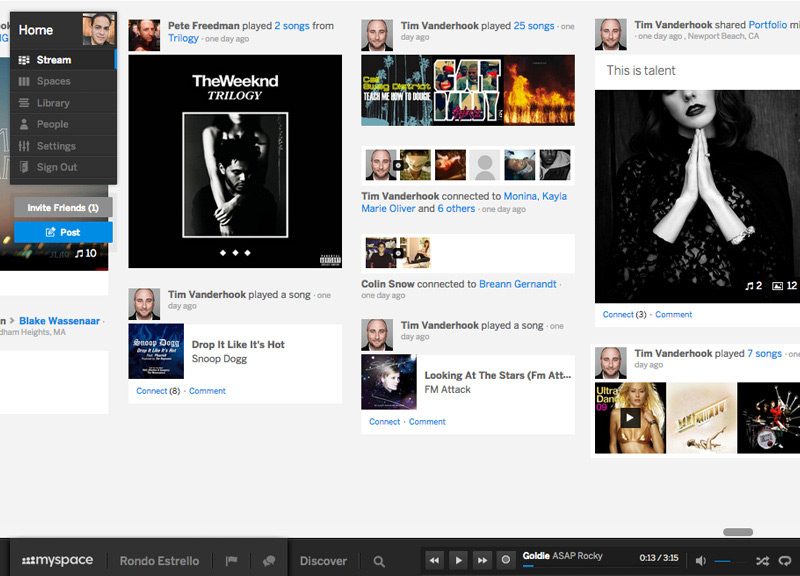Screen dimensions: 800x576
Task: Click the horizontal scrollbar thumb
Action: (x=738, y=532)
